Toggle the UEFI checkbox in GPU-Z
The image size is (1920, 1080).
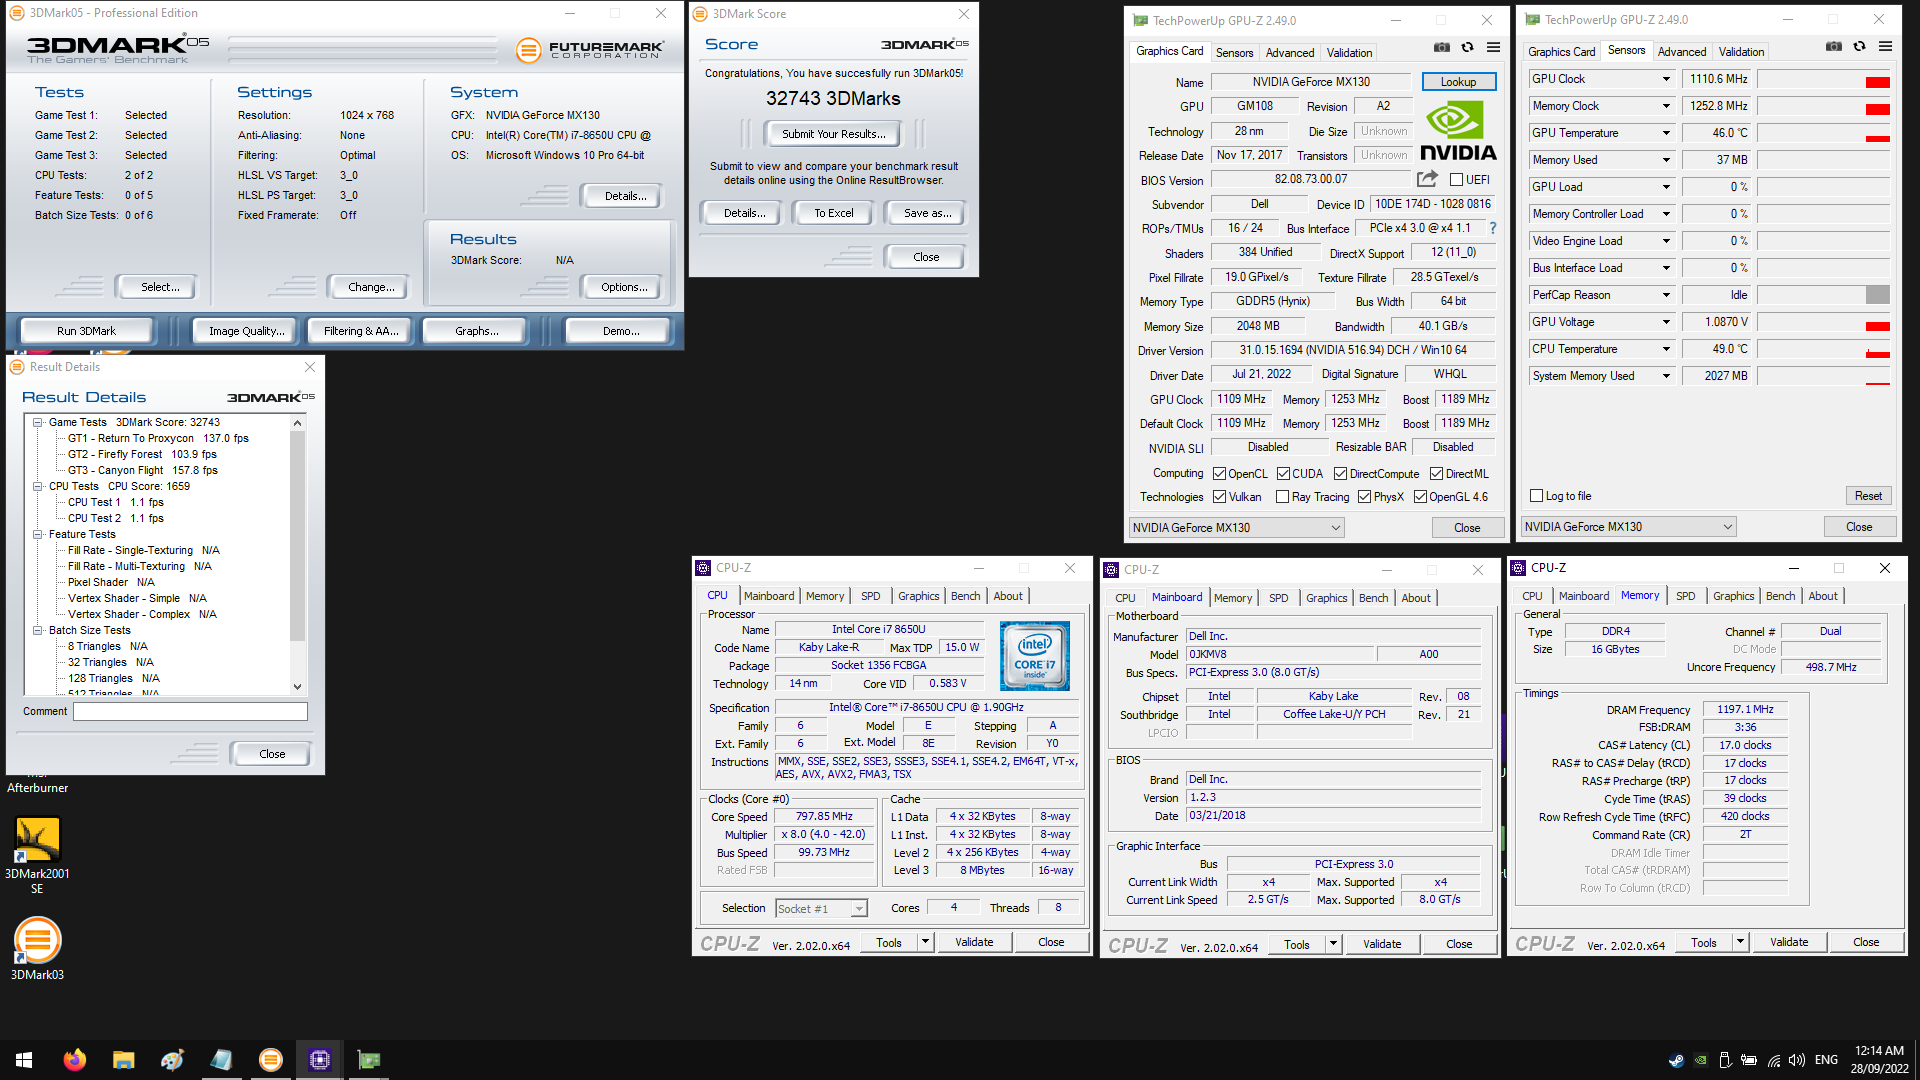[1456, 180]
